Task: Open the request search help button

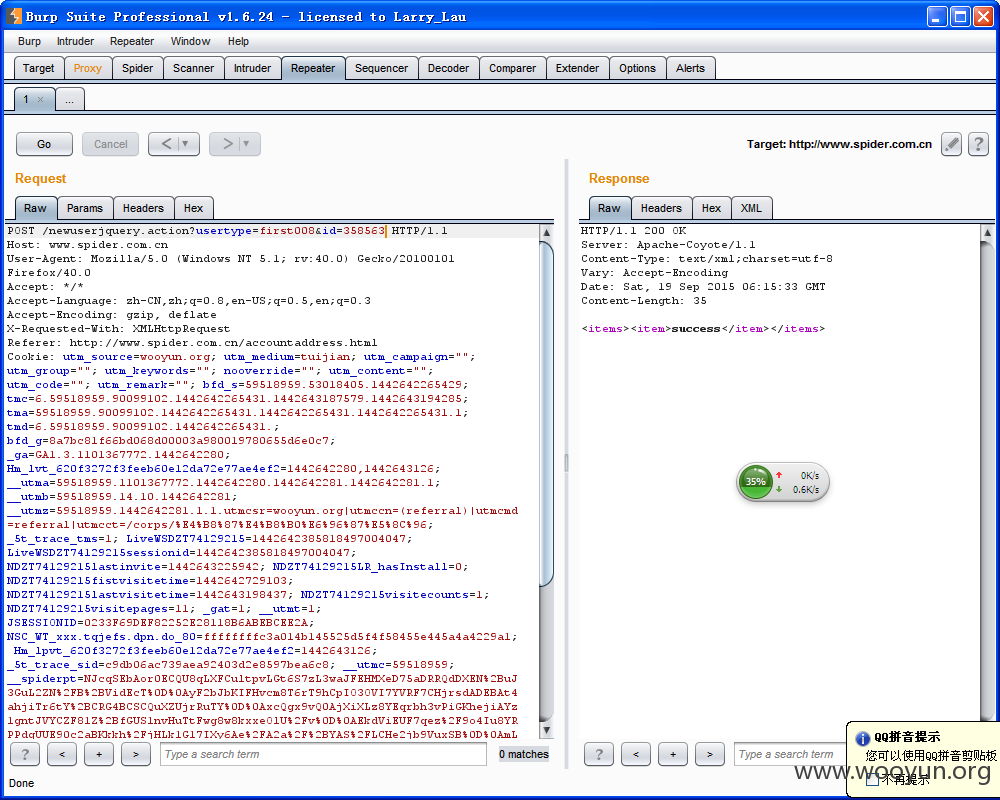Action: tap(25, 754)
